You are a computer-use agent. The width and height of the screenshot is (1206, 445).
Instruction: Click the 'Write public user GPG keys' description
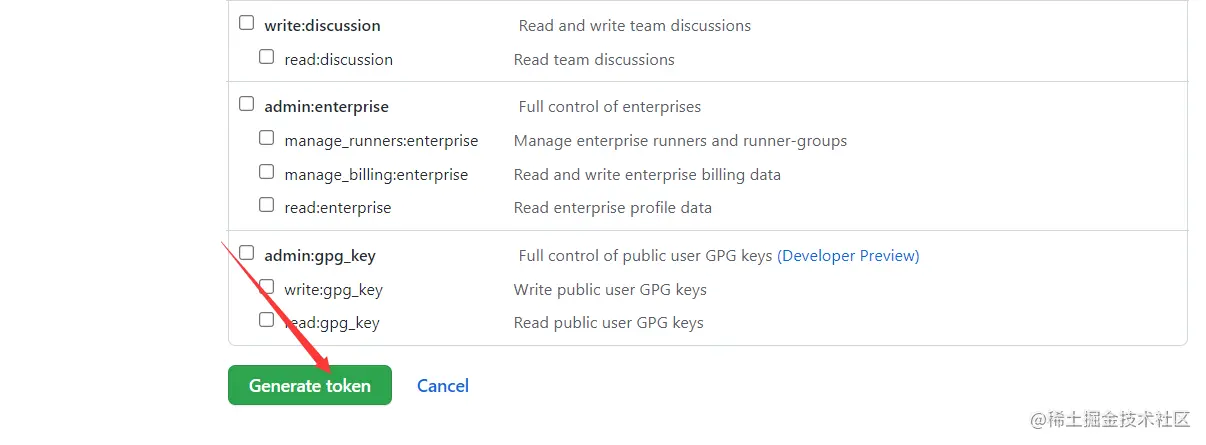pos(610,290)
